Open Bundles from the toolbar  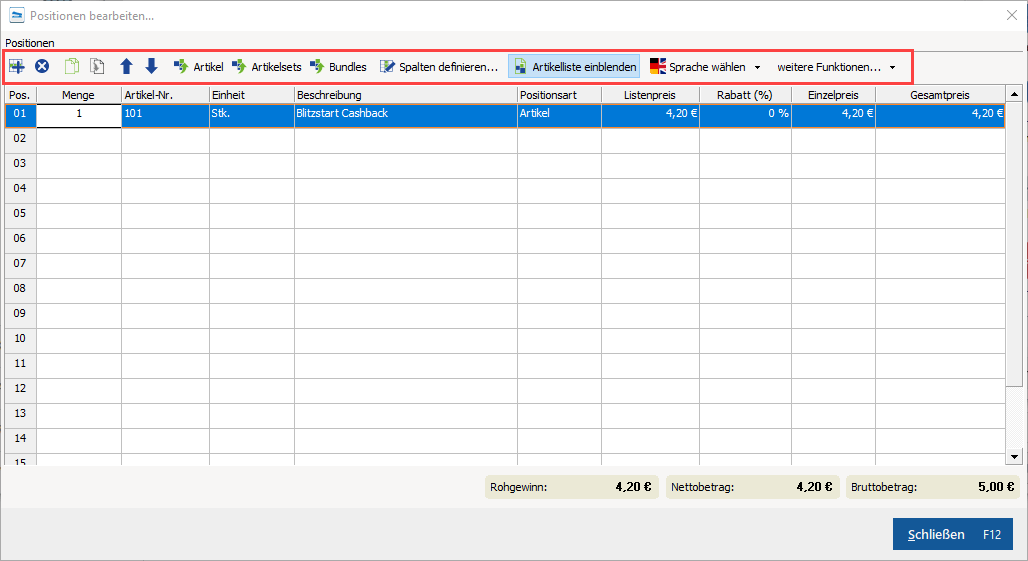coord(338,67)
